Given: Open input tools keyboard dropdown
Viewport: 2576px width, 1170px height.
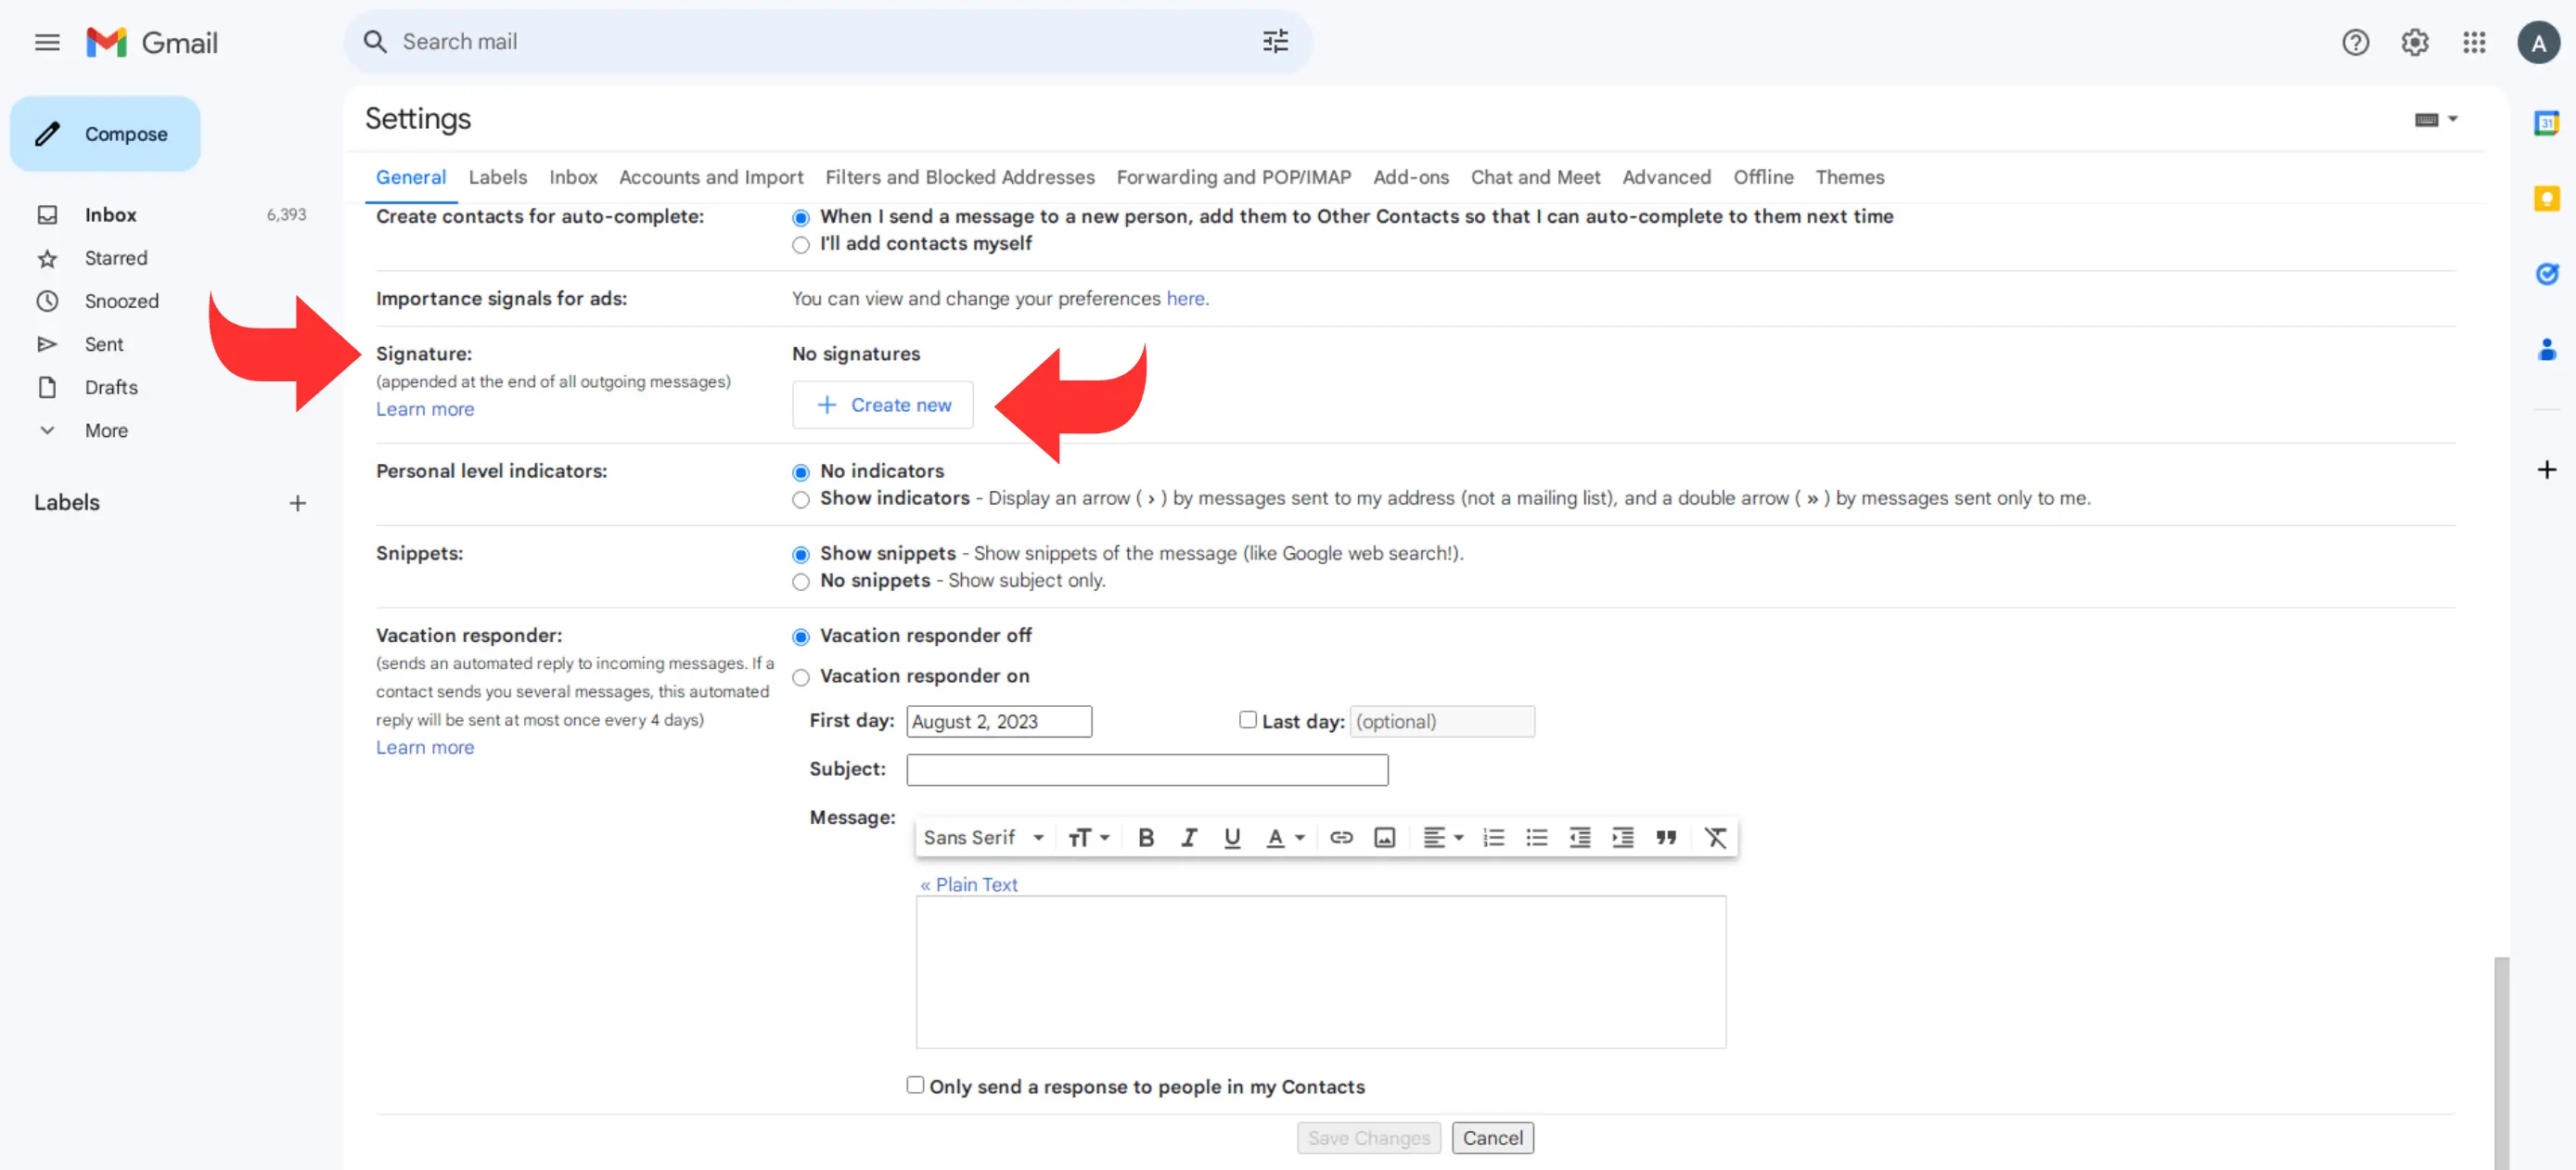Looking at the screenshot, I should (x=2435, y=119).
